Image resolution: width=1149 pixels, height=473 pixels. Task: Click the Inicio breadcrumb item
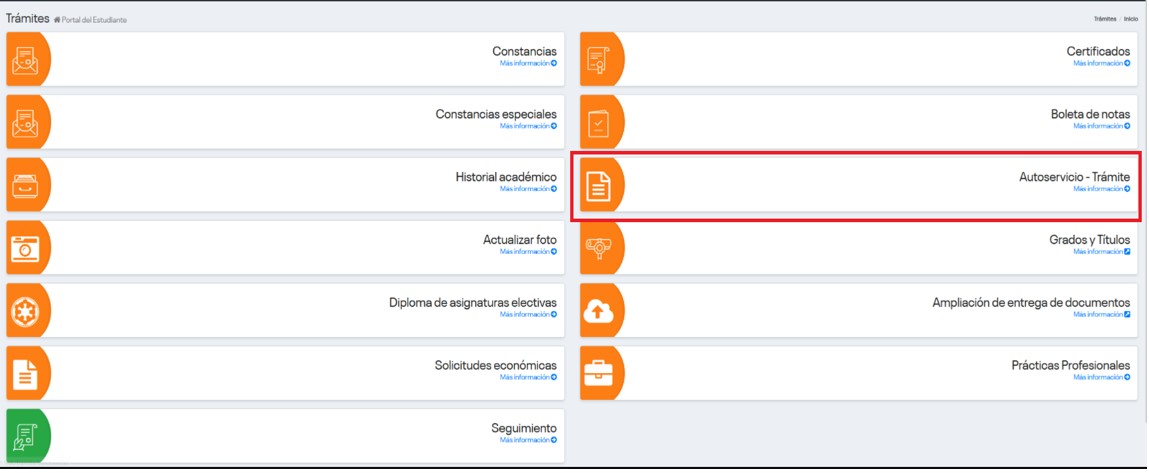(1131, 19)
